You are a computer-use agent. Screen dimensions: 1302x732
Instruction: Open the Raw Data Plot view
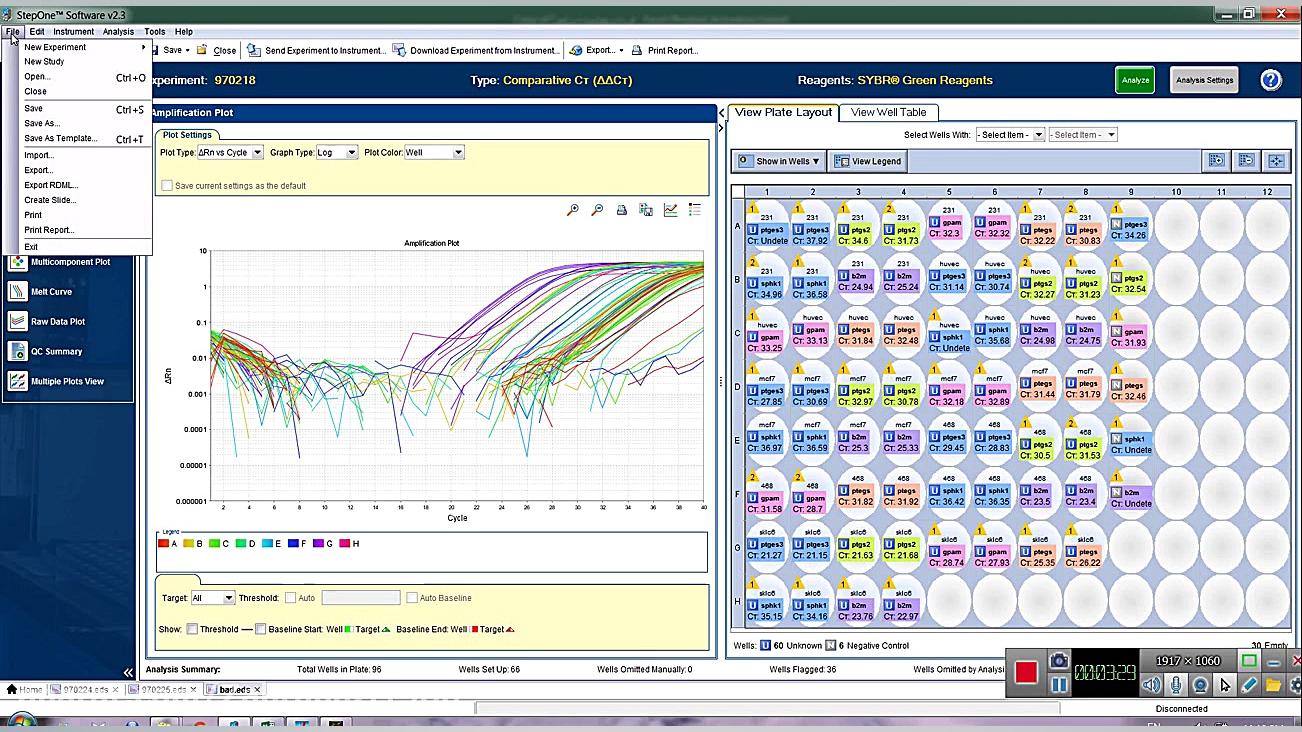tap(47, 322)
